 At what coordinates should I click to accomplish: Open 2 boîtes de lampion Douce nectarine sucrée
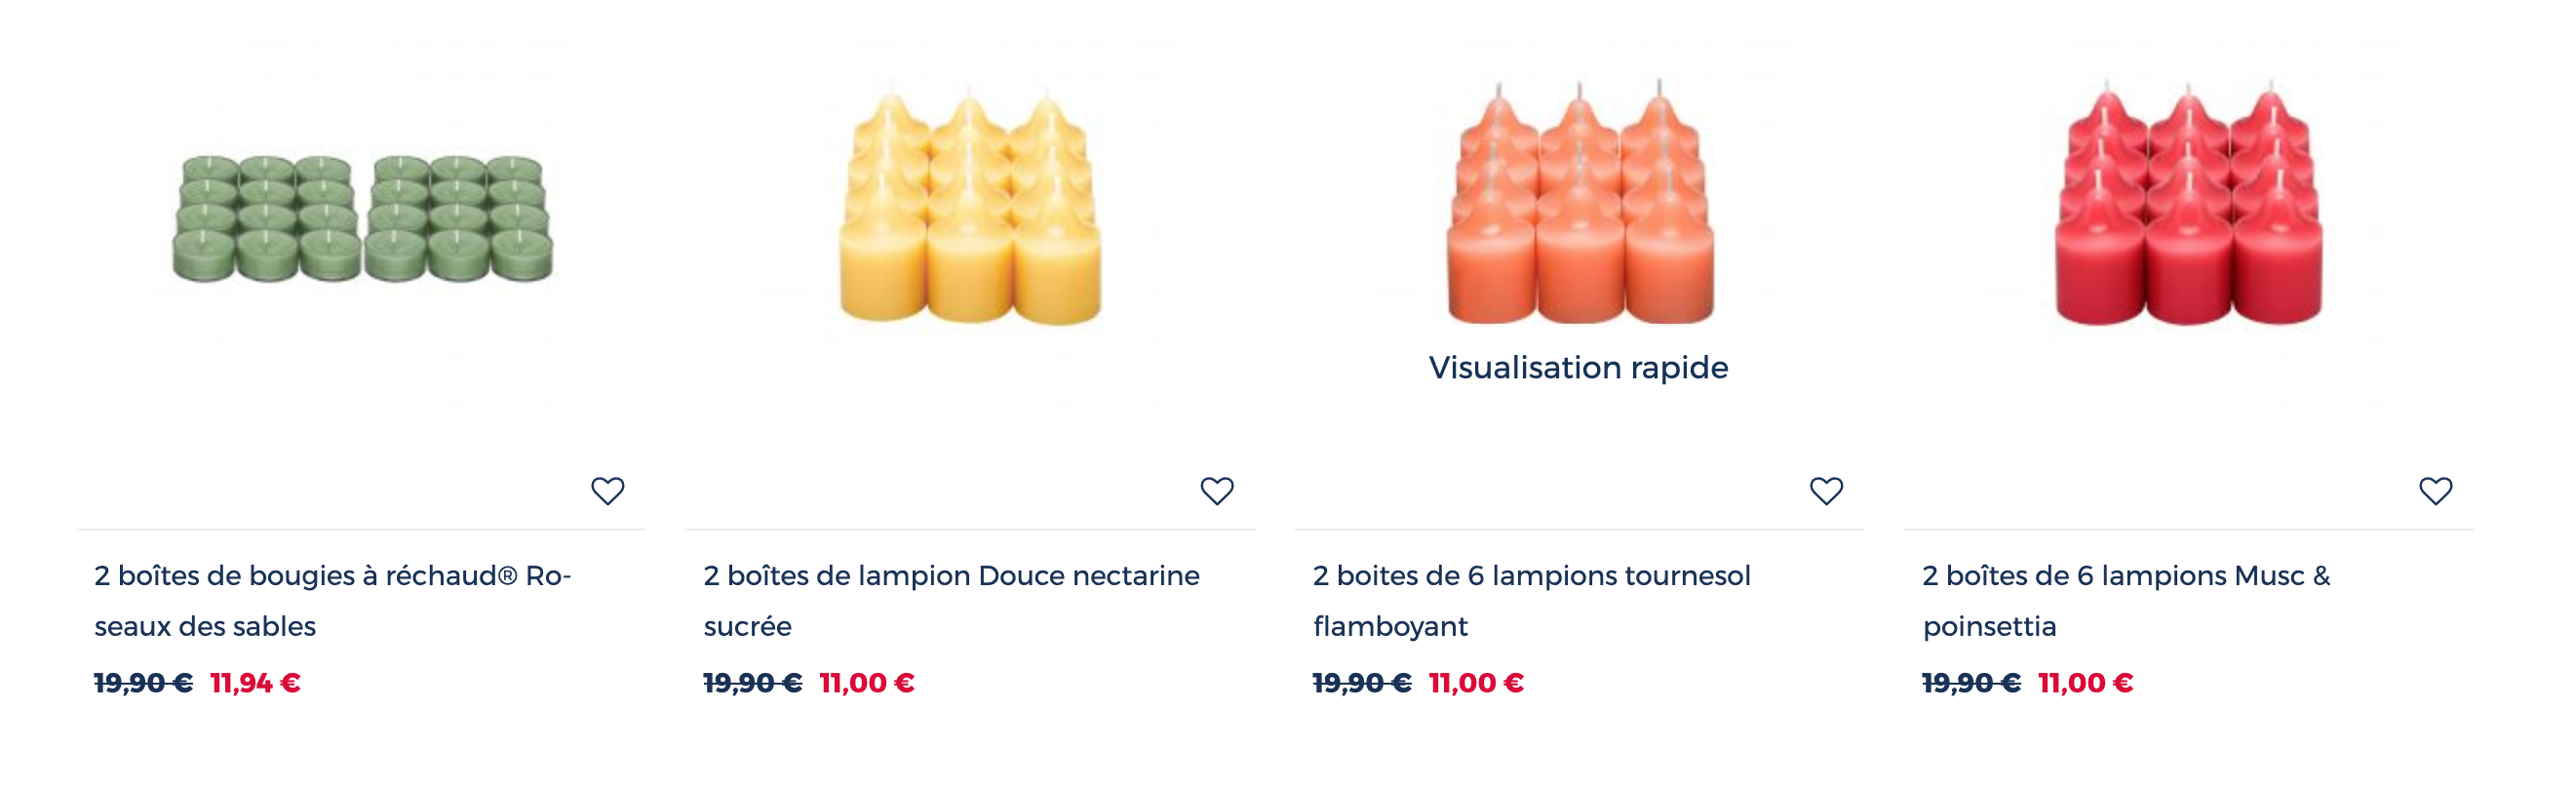[x=951, y=600]
